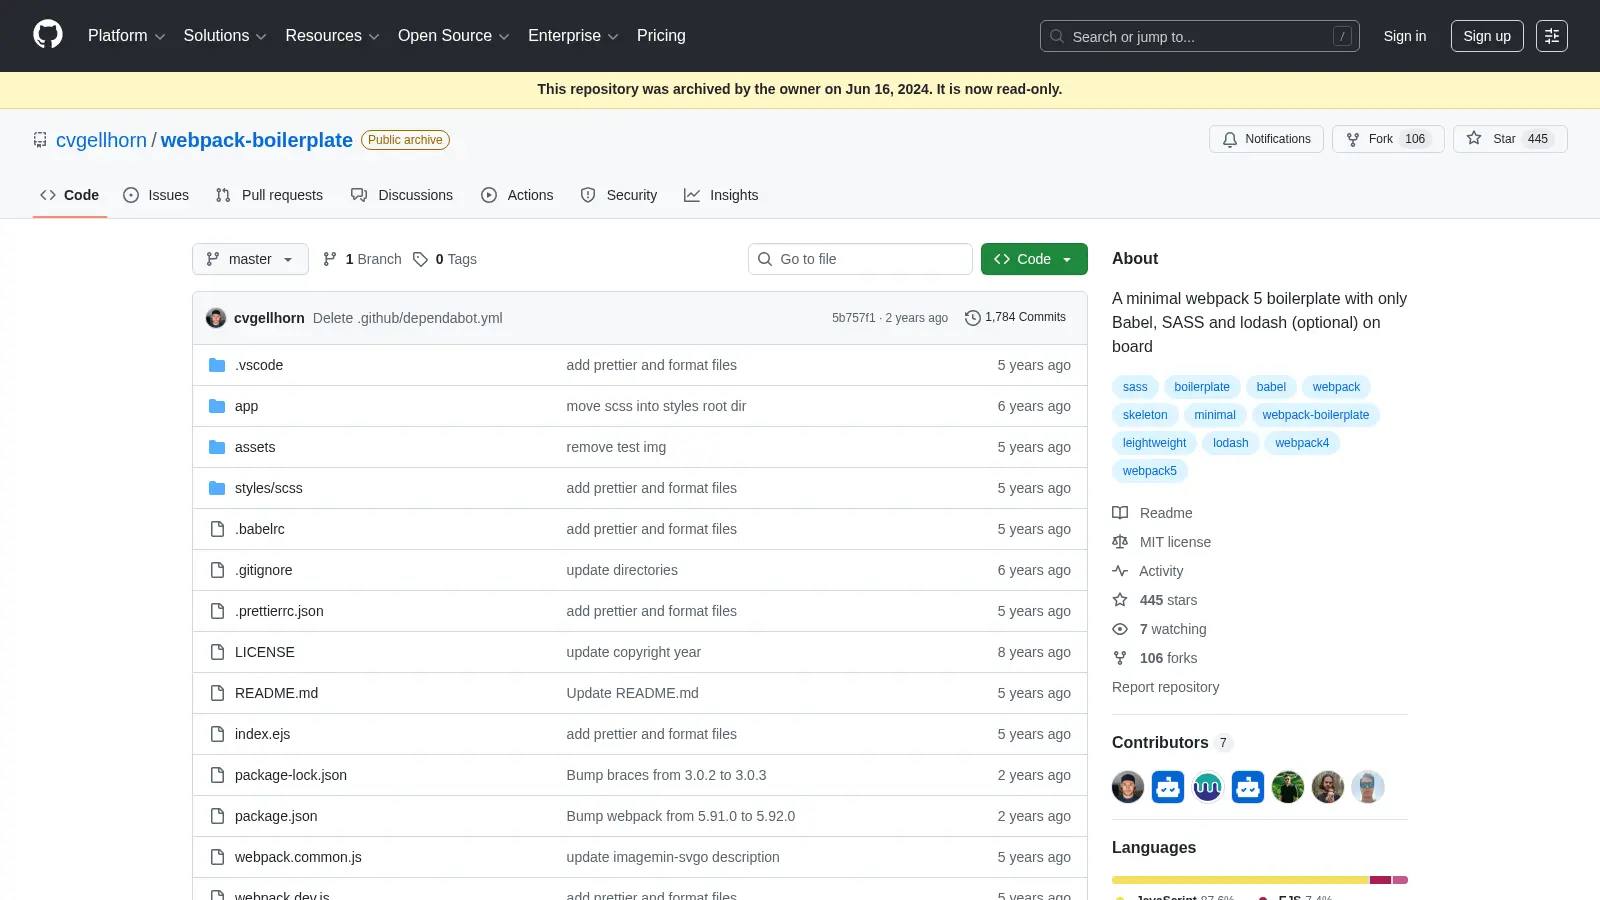Open the webpack.common.js file

pyautogui.click(x=298, y=857)
